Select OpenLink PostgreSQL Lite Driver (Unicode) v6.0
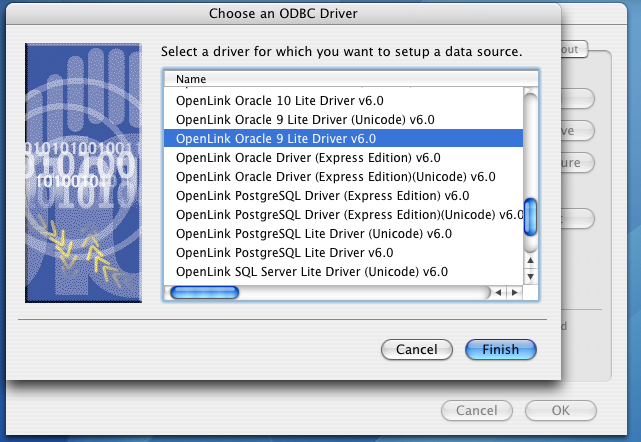641x442 pixels. [x=343, y=234]
